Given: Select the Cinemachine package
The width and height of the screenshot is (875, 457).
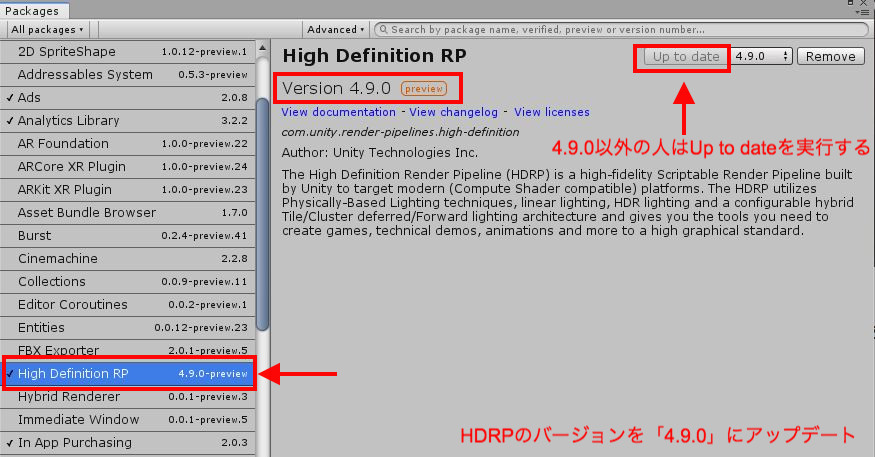Looking at the screenshot, I should coord(128,258).
